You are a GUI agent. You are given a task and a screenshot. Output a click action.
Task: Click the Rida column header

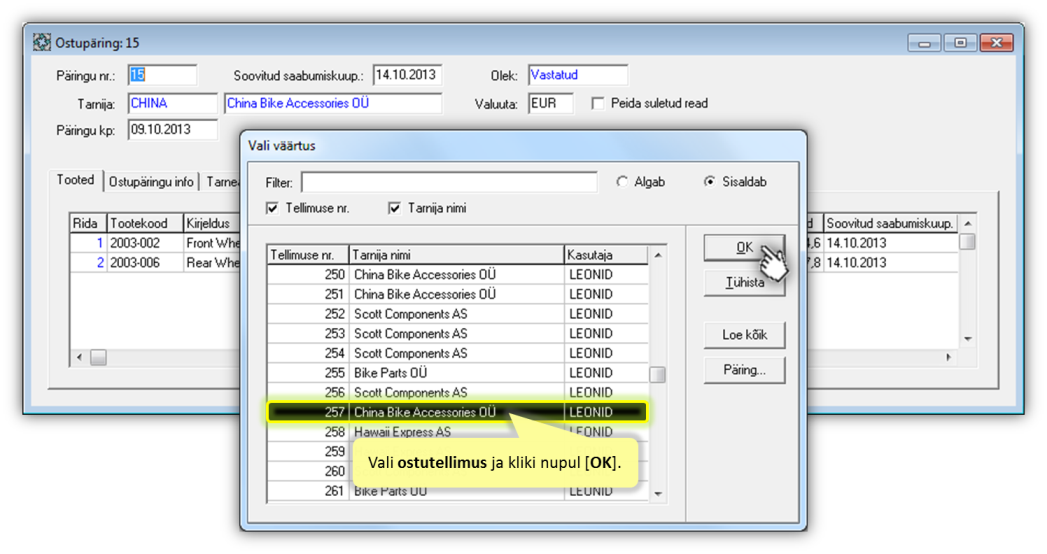(x=88, y=223)
